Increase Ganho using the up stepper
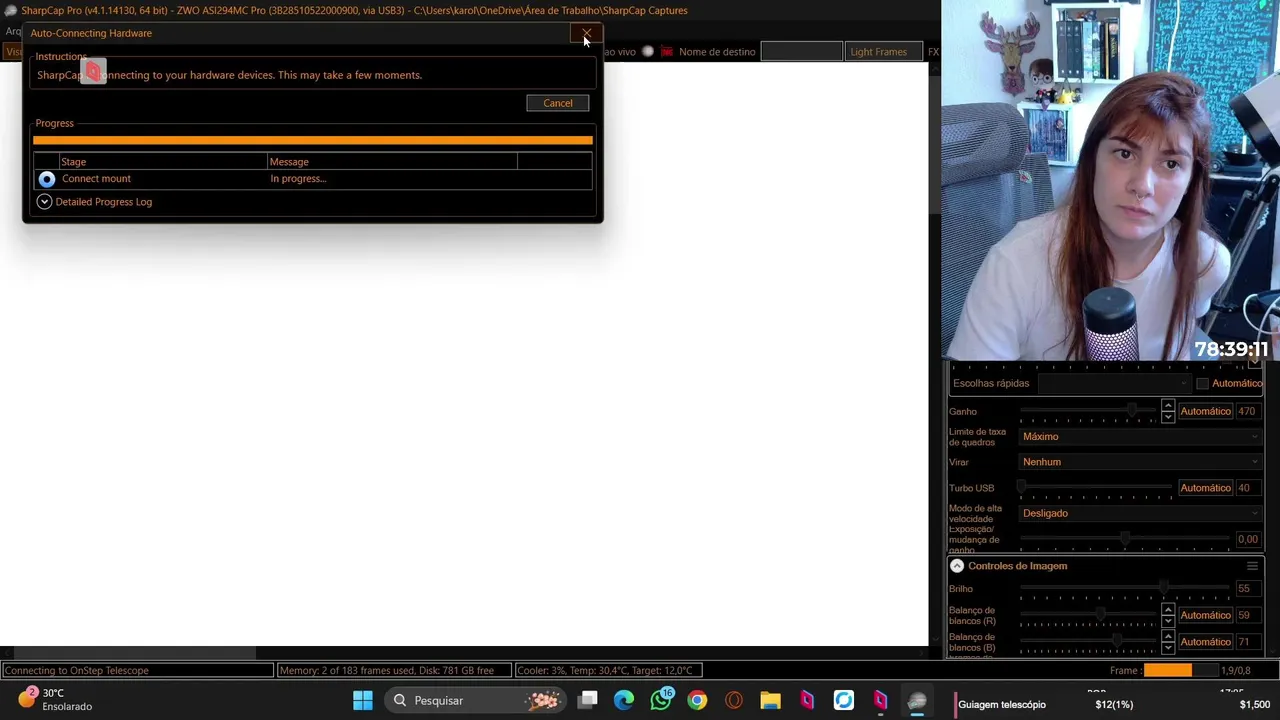Viewport: 1280px width, 720px height. click(x=1167, y=406)
